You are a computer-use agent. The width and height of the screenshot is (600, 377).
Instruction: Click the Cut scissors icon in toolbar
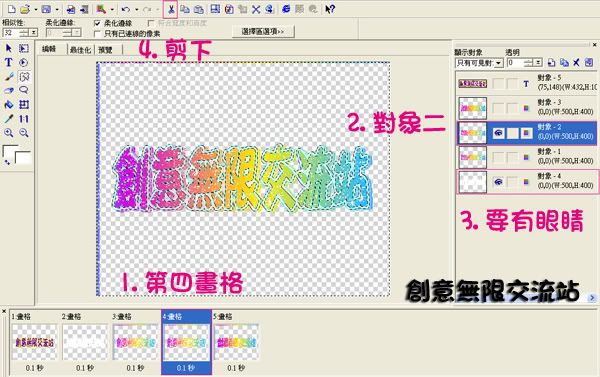click(x=171, y=9)
